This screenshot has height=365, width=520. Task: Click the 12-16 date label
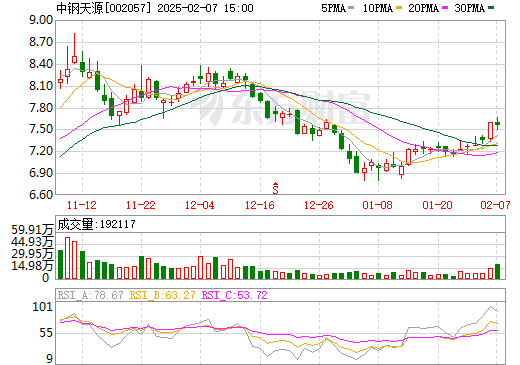pos(260,205)
